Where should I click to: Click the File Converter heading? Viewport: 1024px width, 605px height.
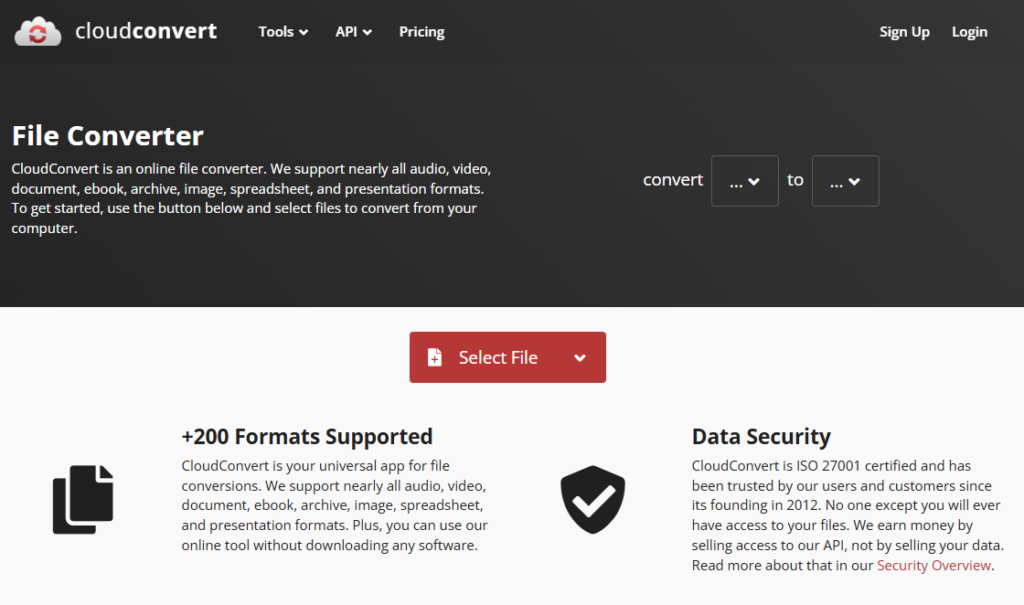pyautogui.click(x=108, y=136)
